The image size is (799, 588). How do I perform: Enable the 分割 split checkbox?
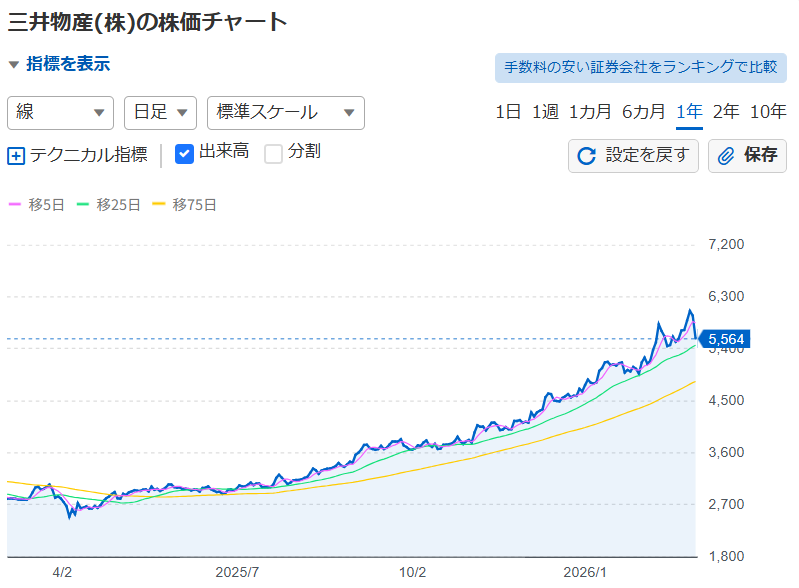(273, 153)
